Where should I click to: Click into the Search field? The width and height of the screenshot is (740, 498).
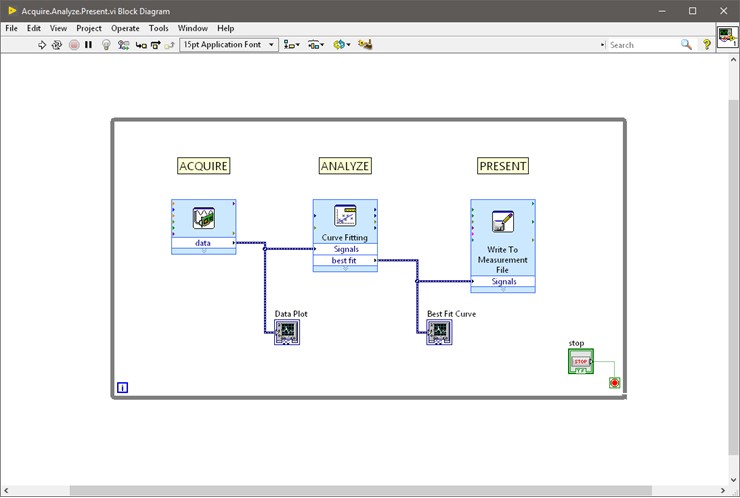click(643, 45)
